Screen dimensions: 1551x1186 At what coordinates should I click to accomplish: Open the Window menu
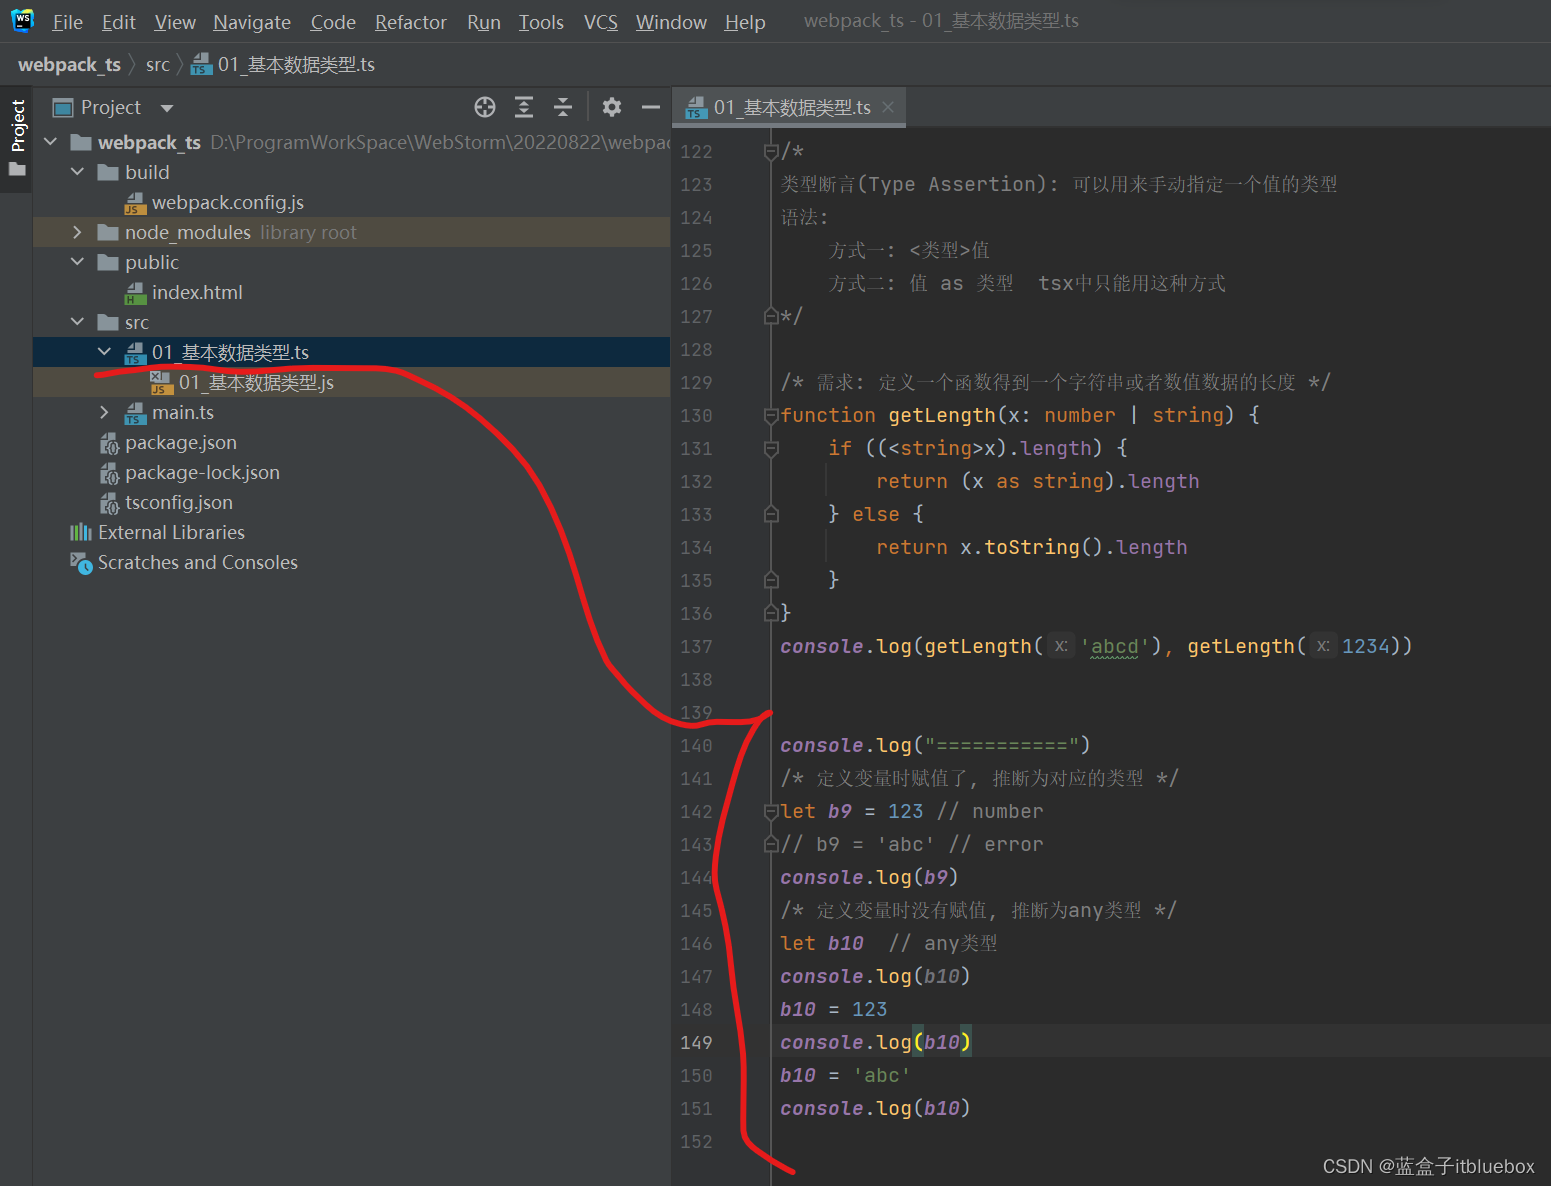(x=671, y=22)
